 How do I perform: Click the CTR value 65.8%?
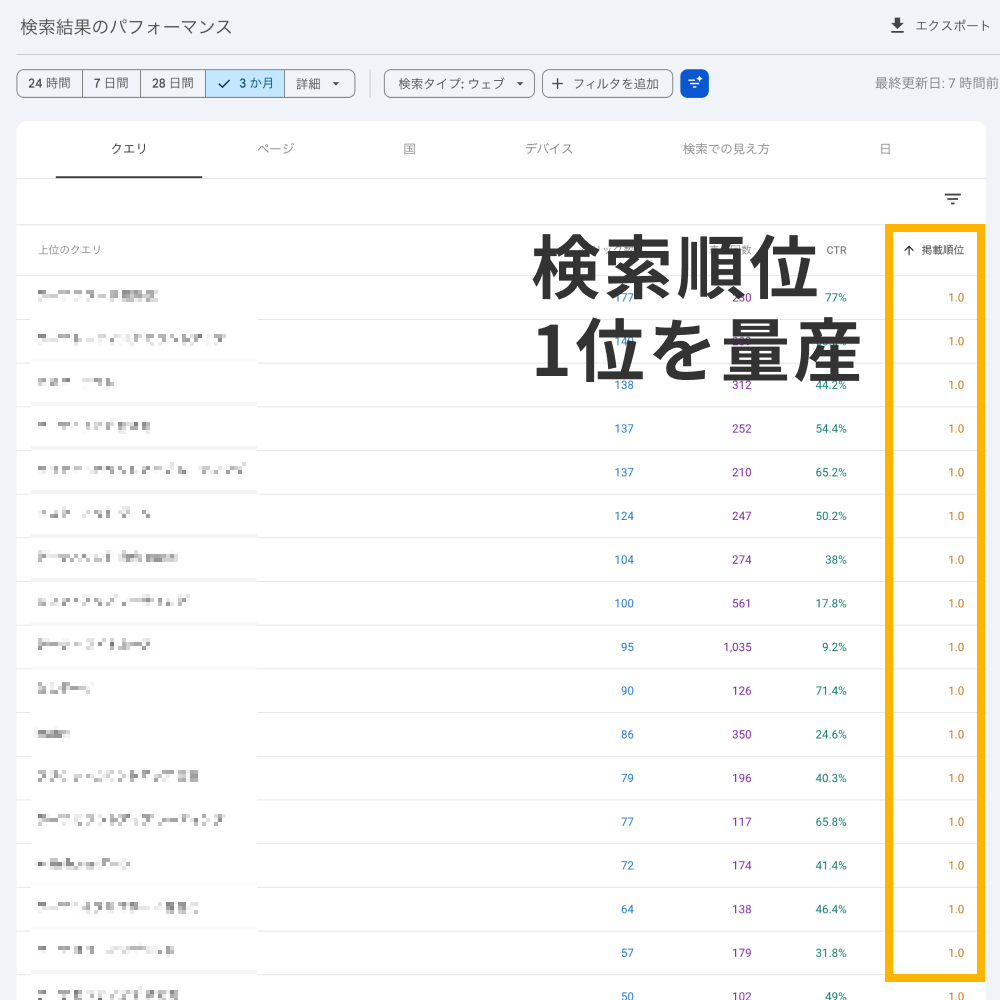[x=831, y=821]
